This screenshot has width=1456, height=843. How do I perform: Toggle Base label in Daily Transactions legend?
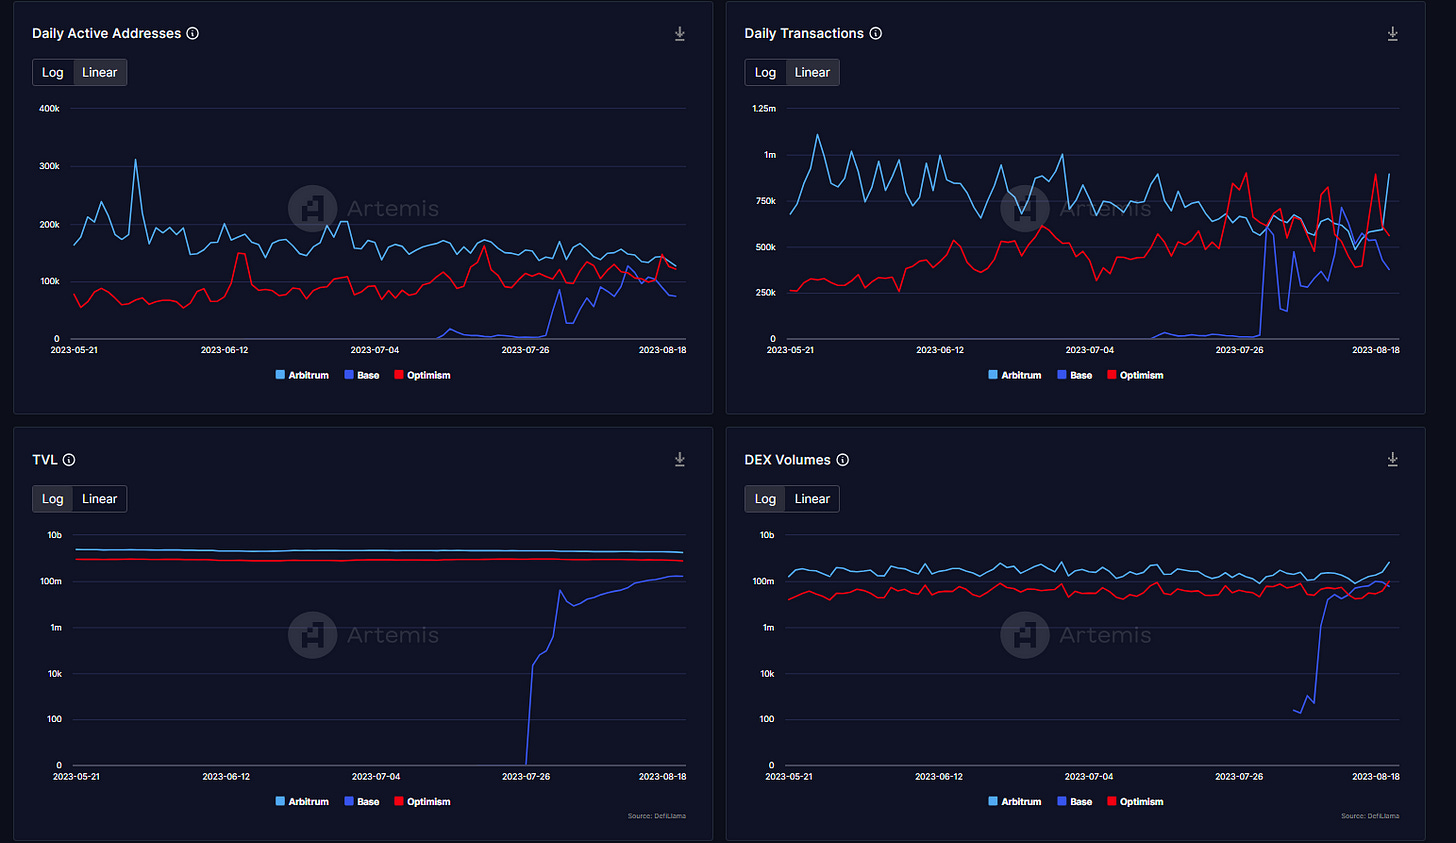pos(1081,375)
